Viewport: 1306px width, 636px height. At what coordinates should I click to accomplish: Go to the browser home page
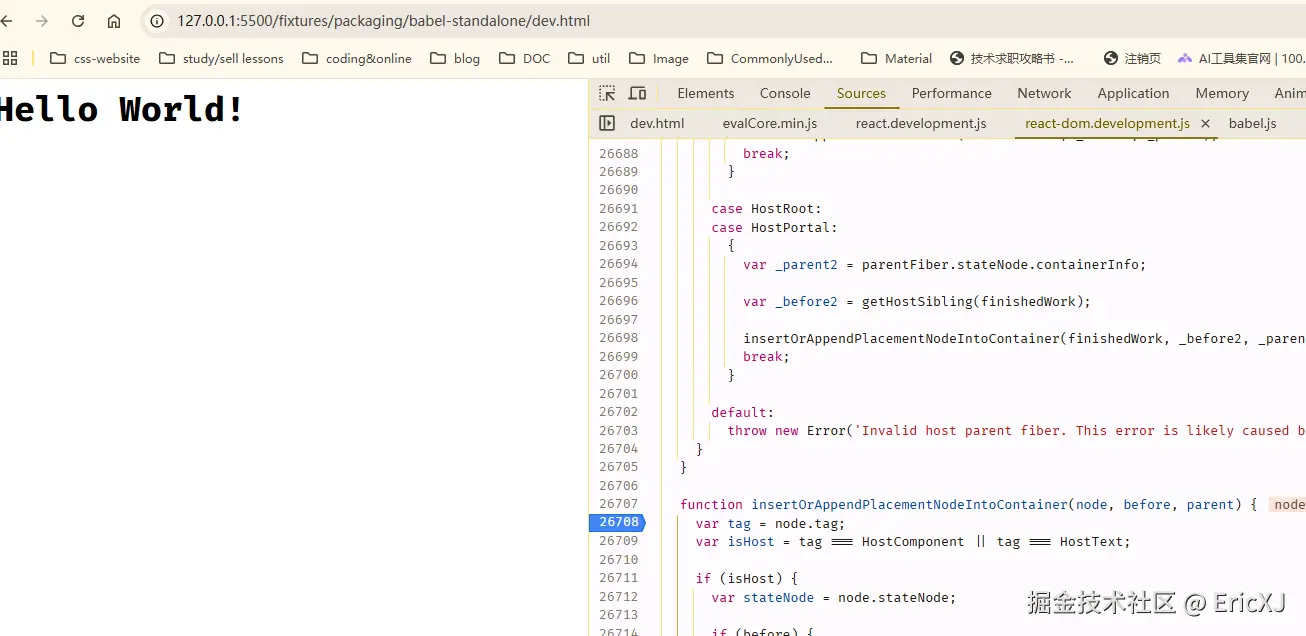[114, 21]
